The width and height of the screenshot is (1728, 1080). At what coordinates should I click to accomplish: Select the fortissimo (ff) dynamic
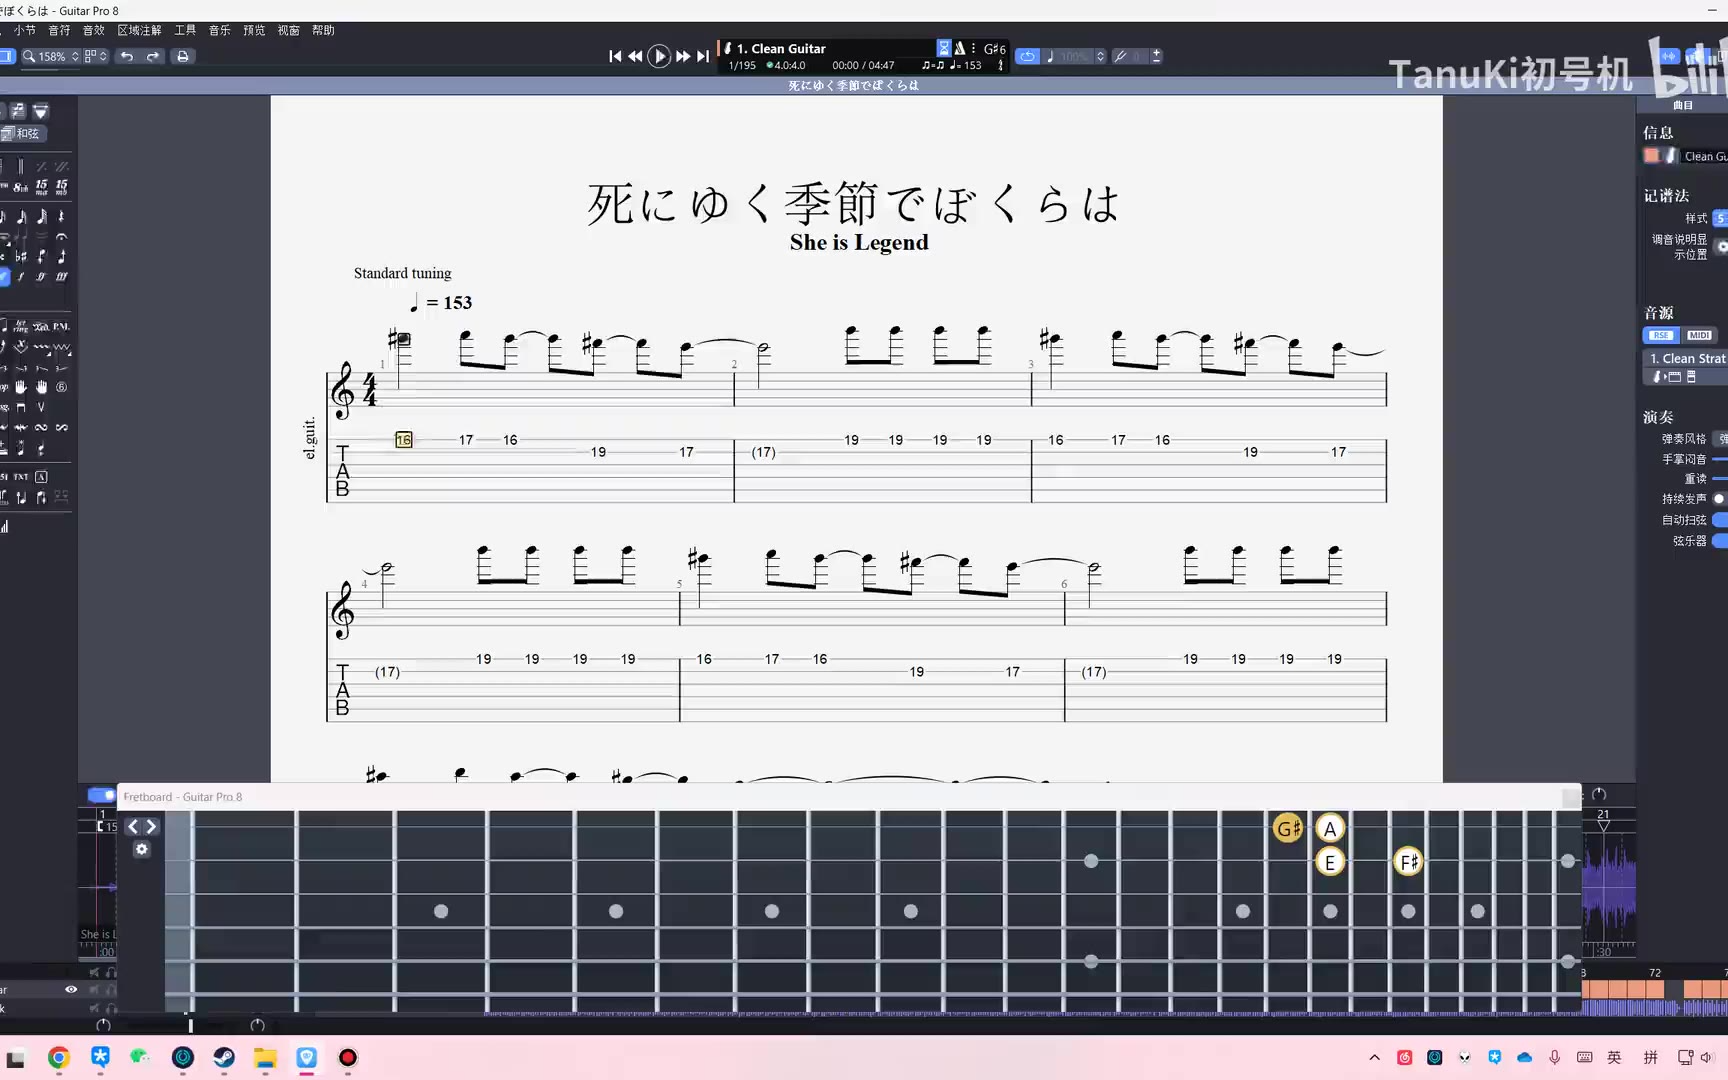tap(41, 277)
